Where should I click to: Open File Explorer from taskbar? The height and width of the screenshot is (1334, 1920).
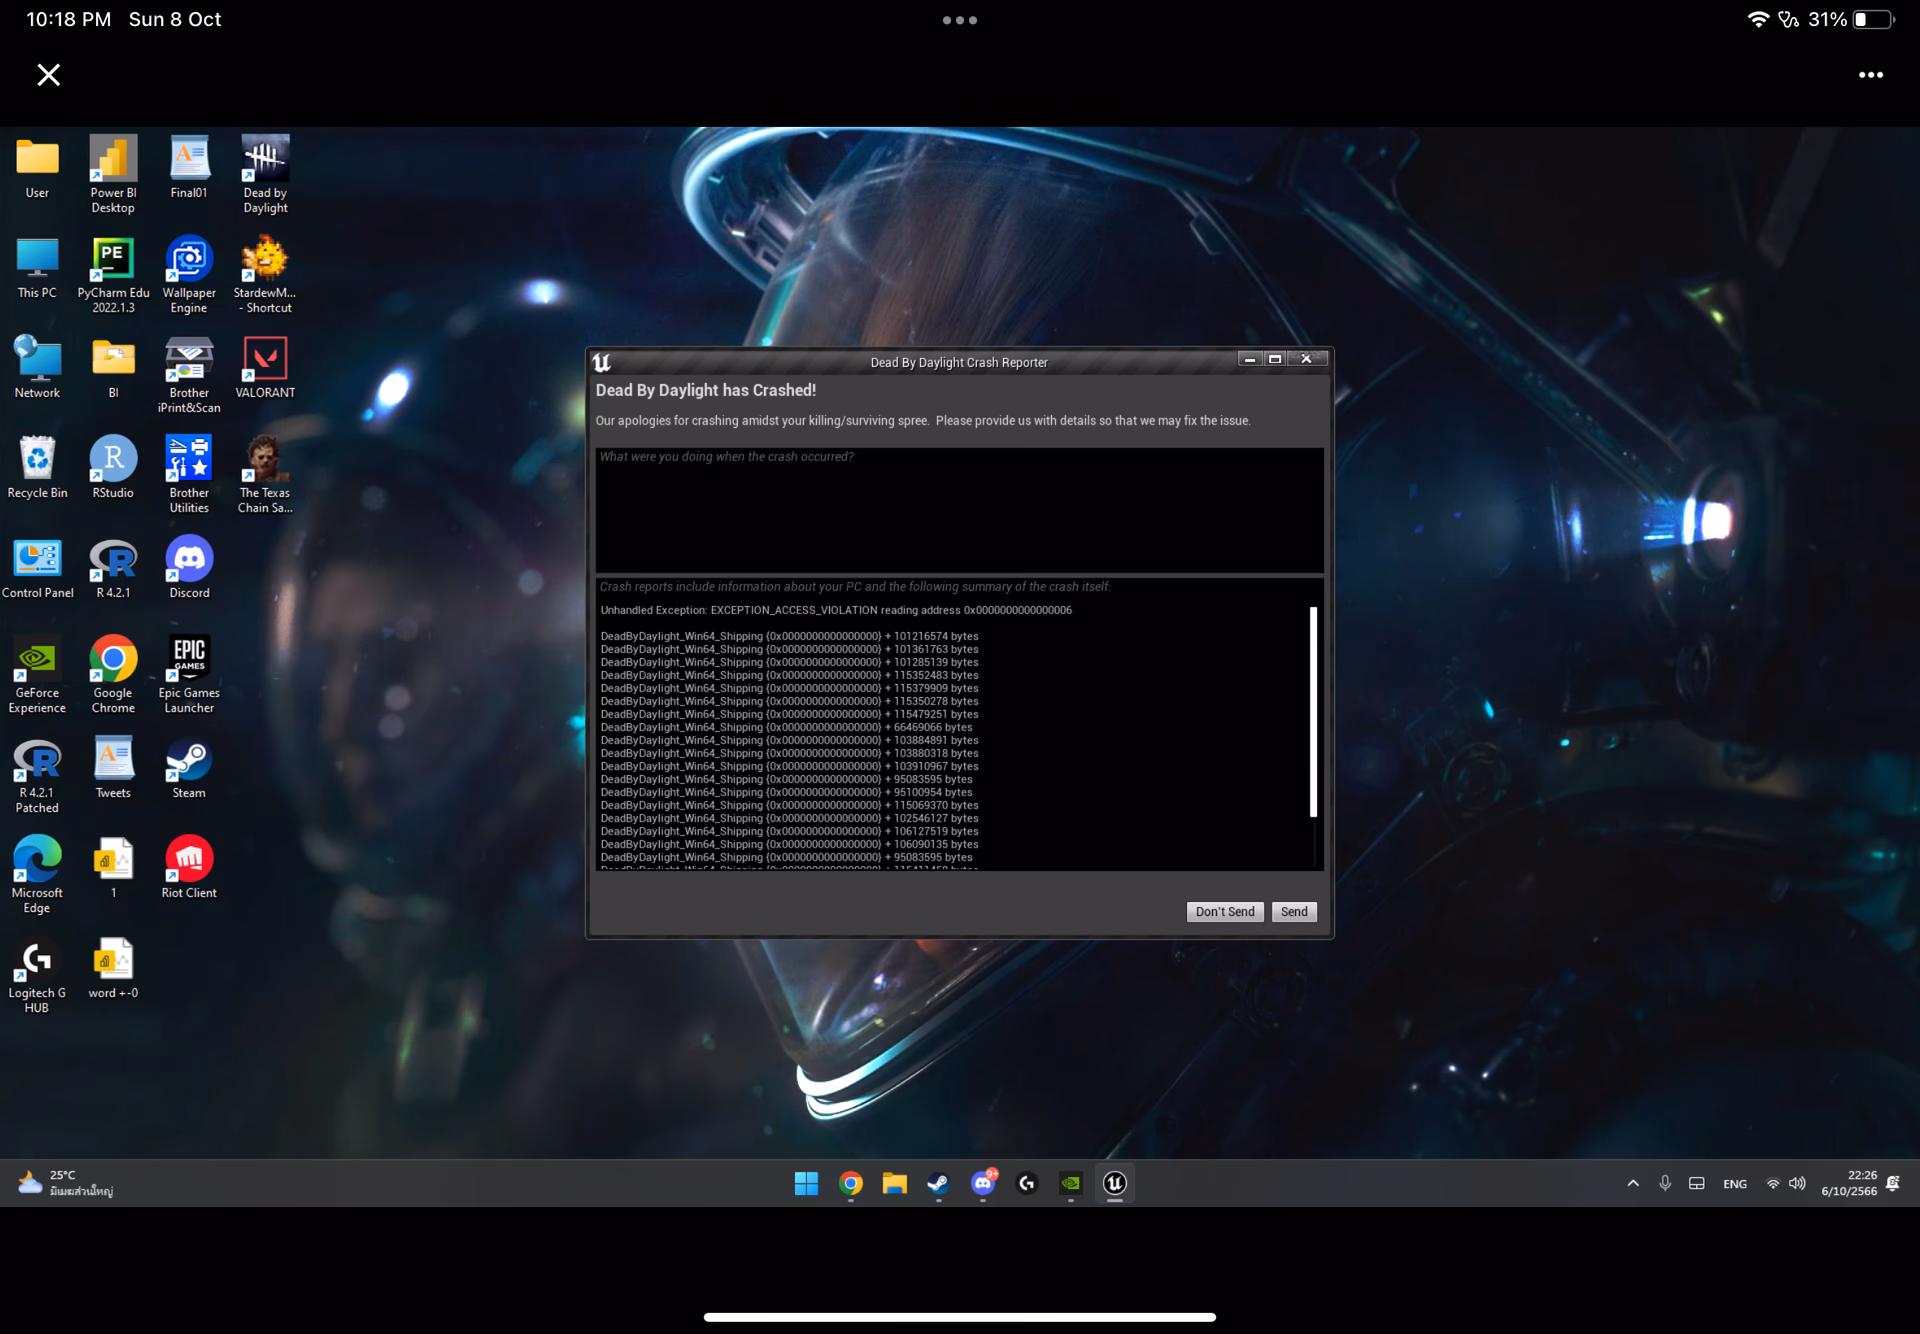894,1183
